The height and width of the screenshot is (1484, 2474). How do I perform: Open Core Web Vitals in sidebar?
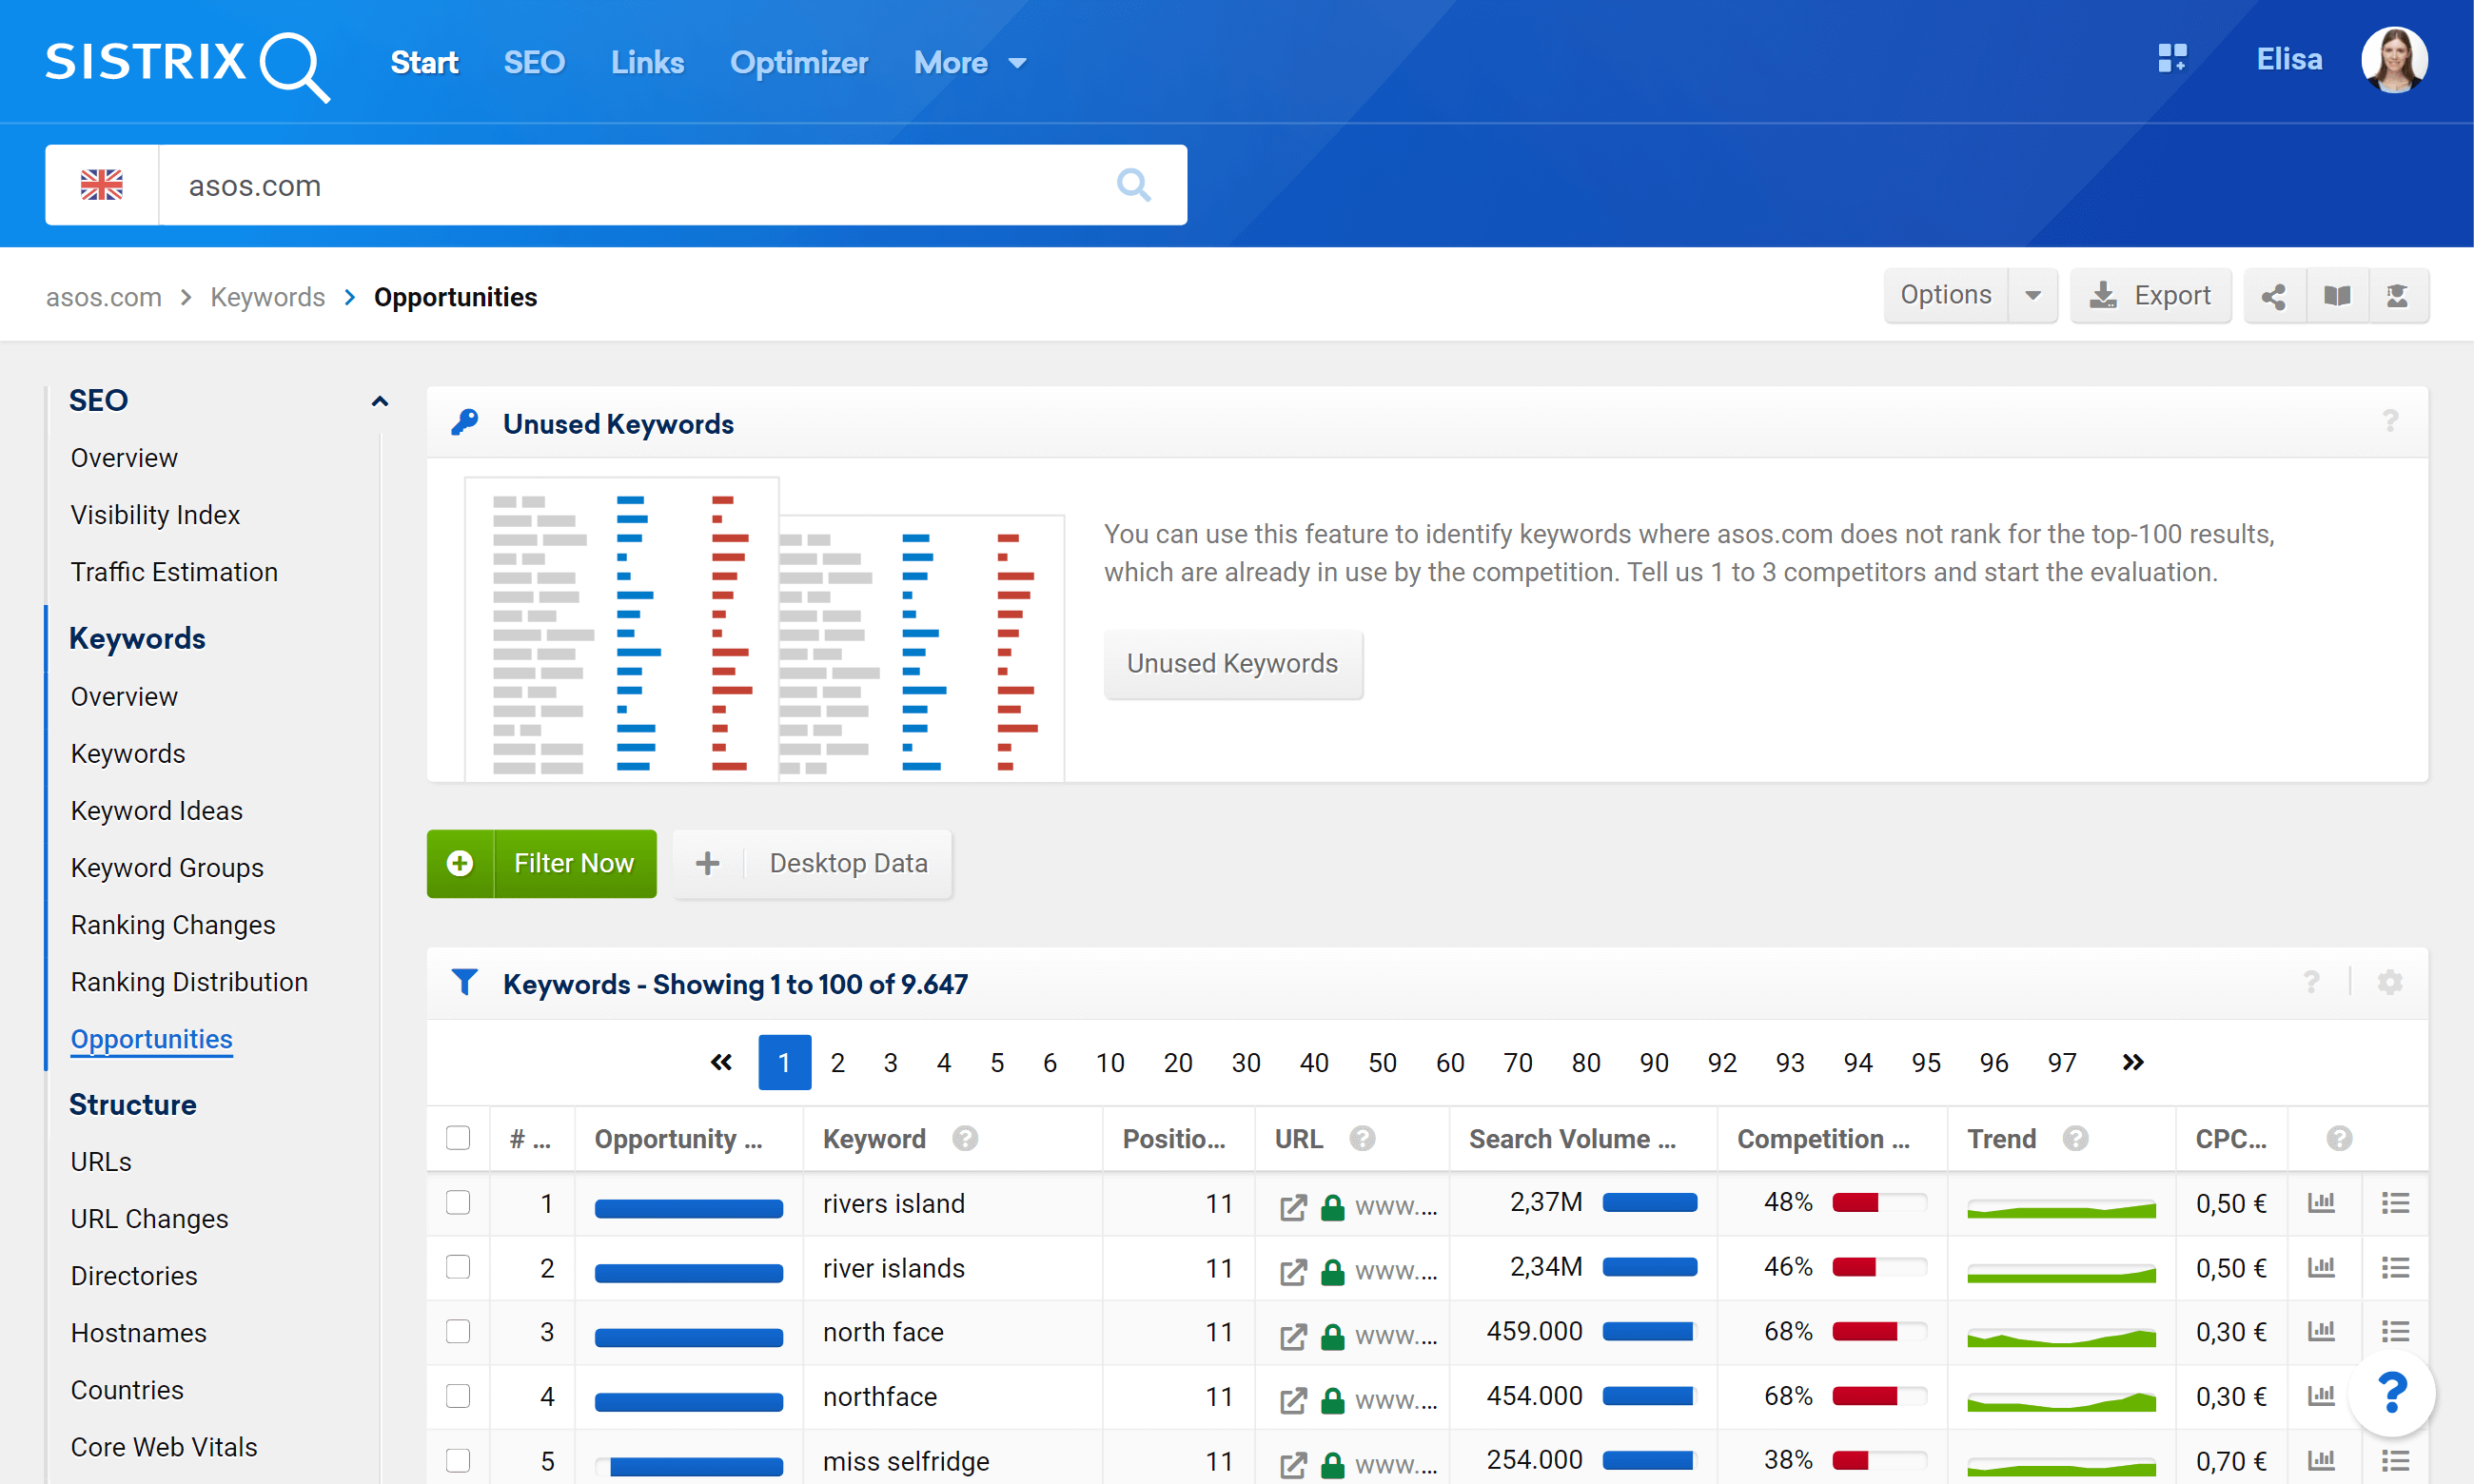(164, 1447)
